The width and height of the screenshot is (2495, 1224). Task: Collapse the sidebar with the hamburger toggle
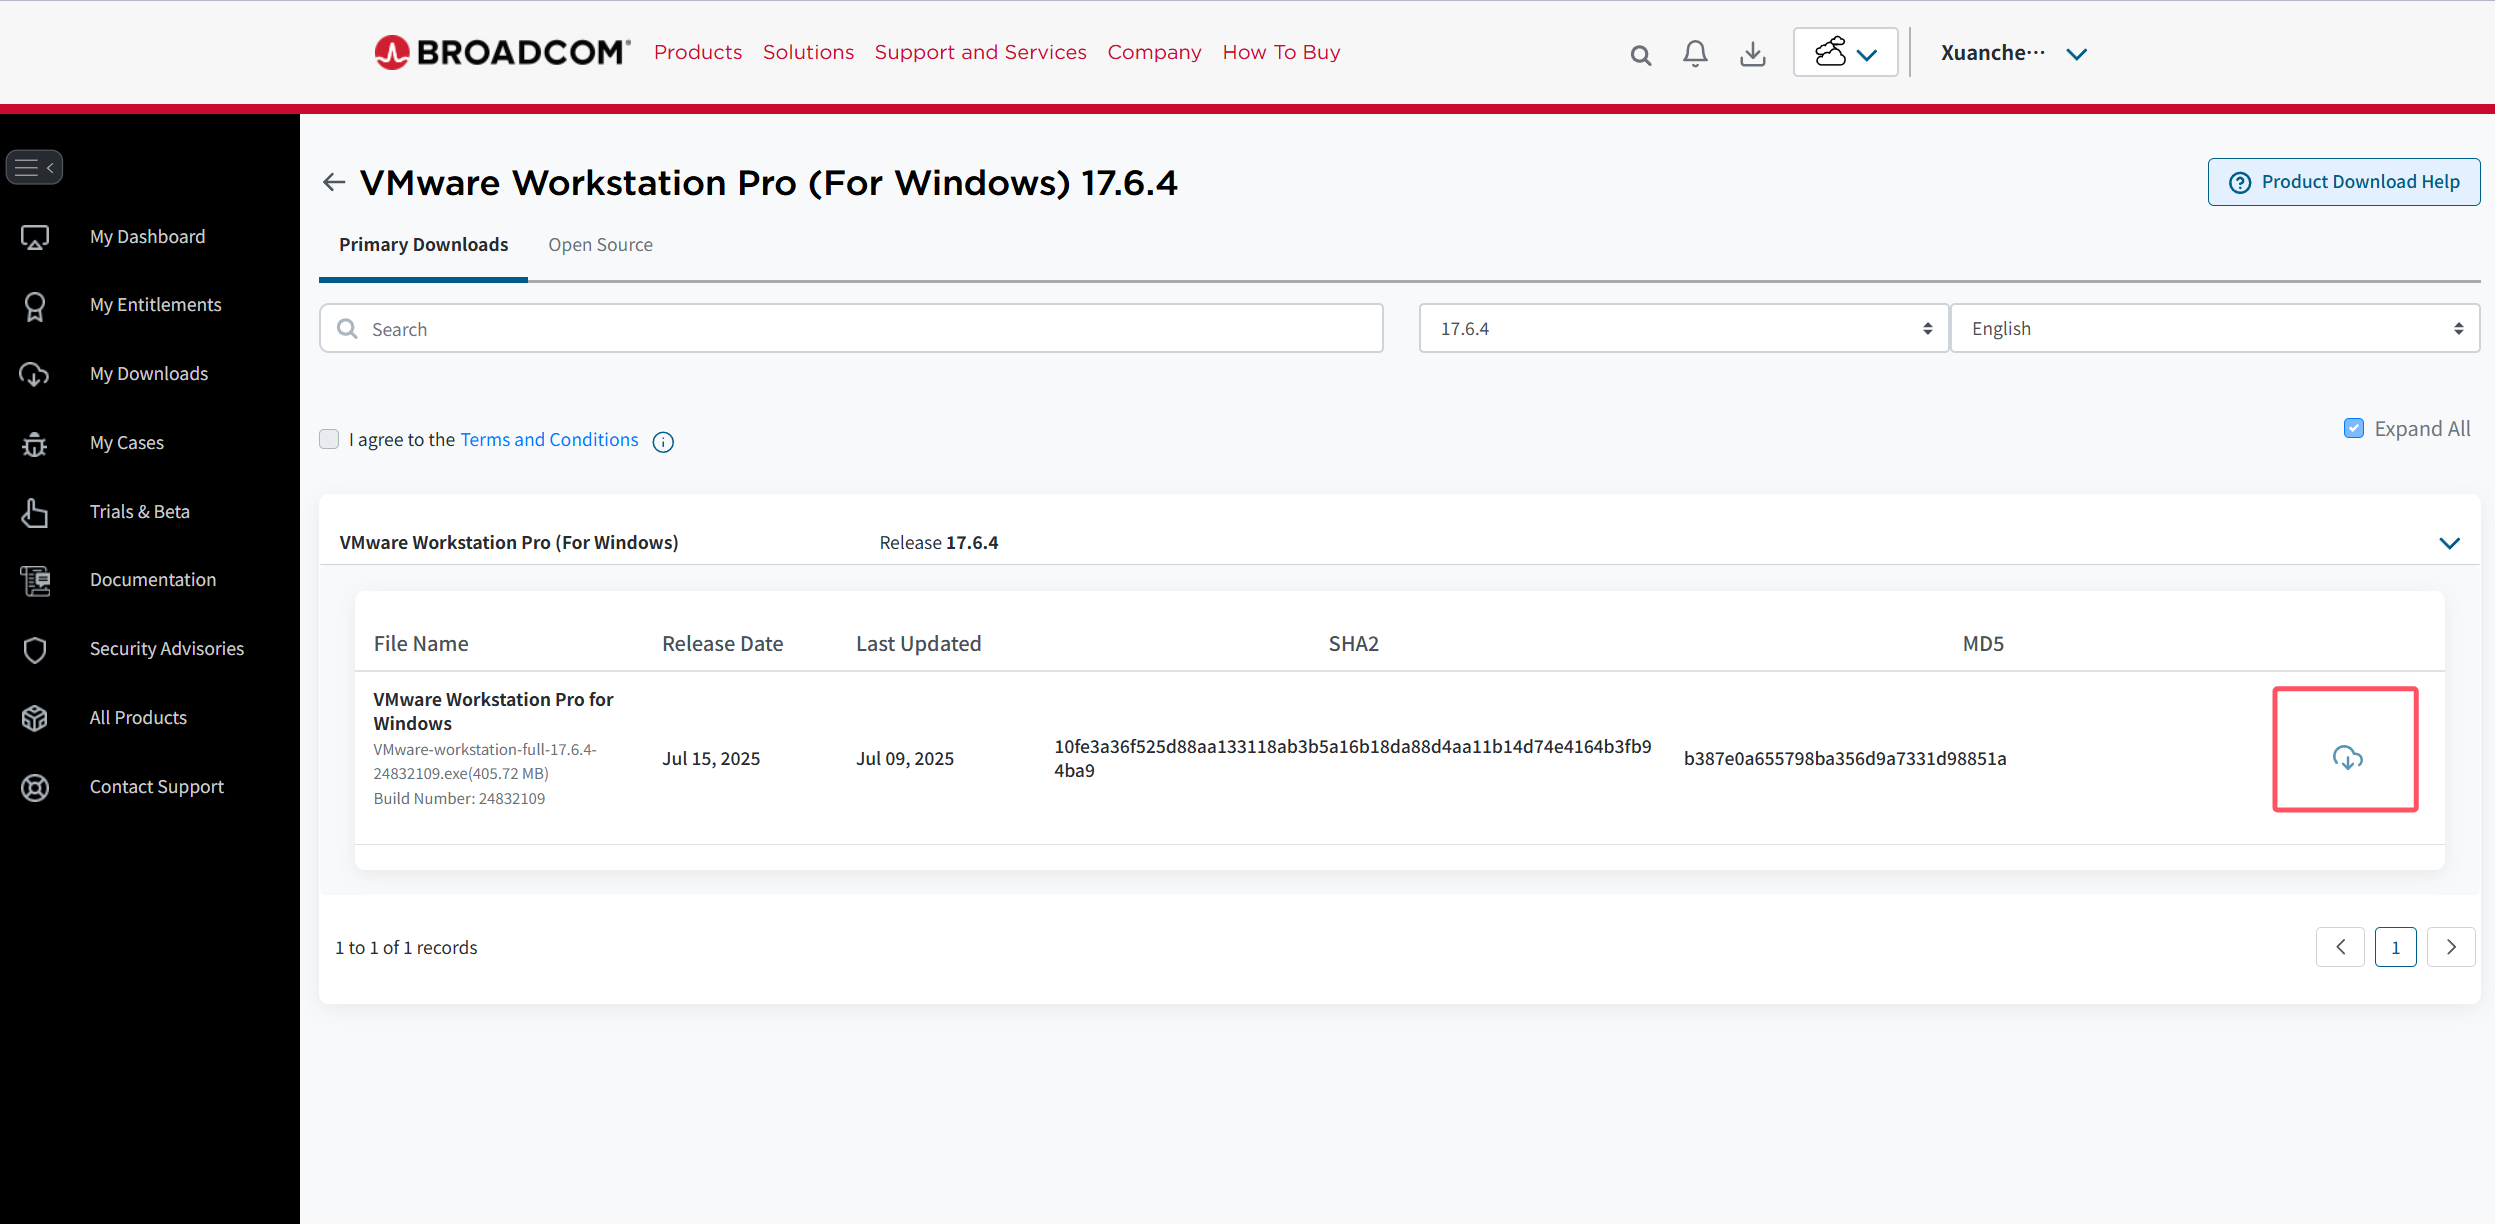point(35,166)
